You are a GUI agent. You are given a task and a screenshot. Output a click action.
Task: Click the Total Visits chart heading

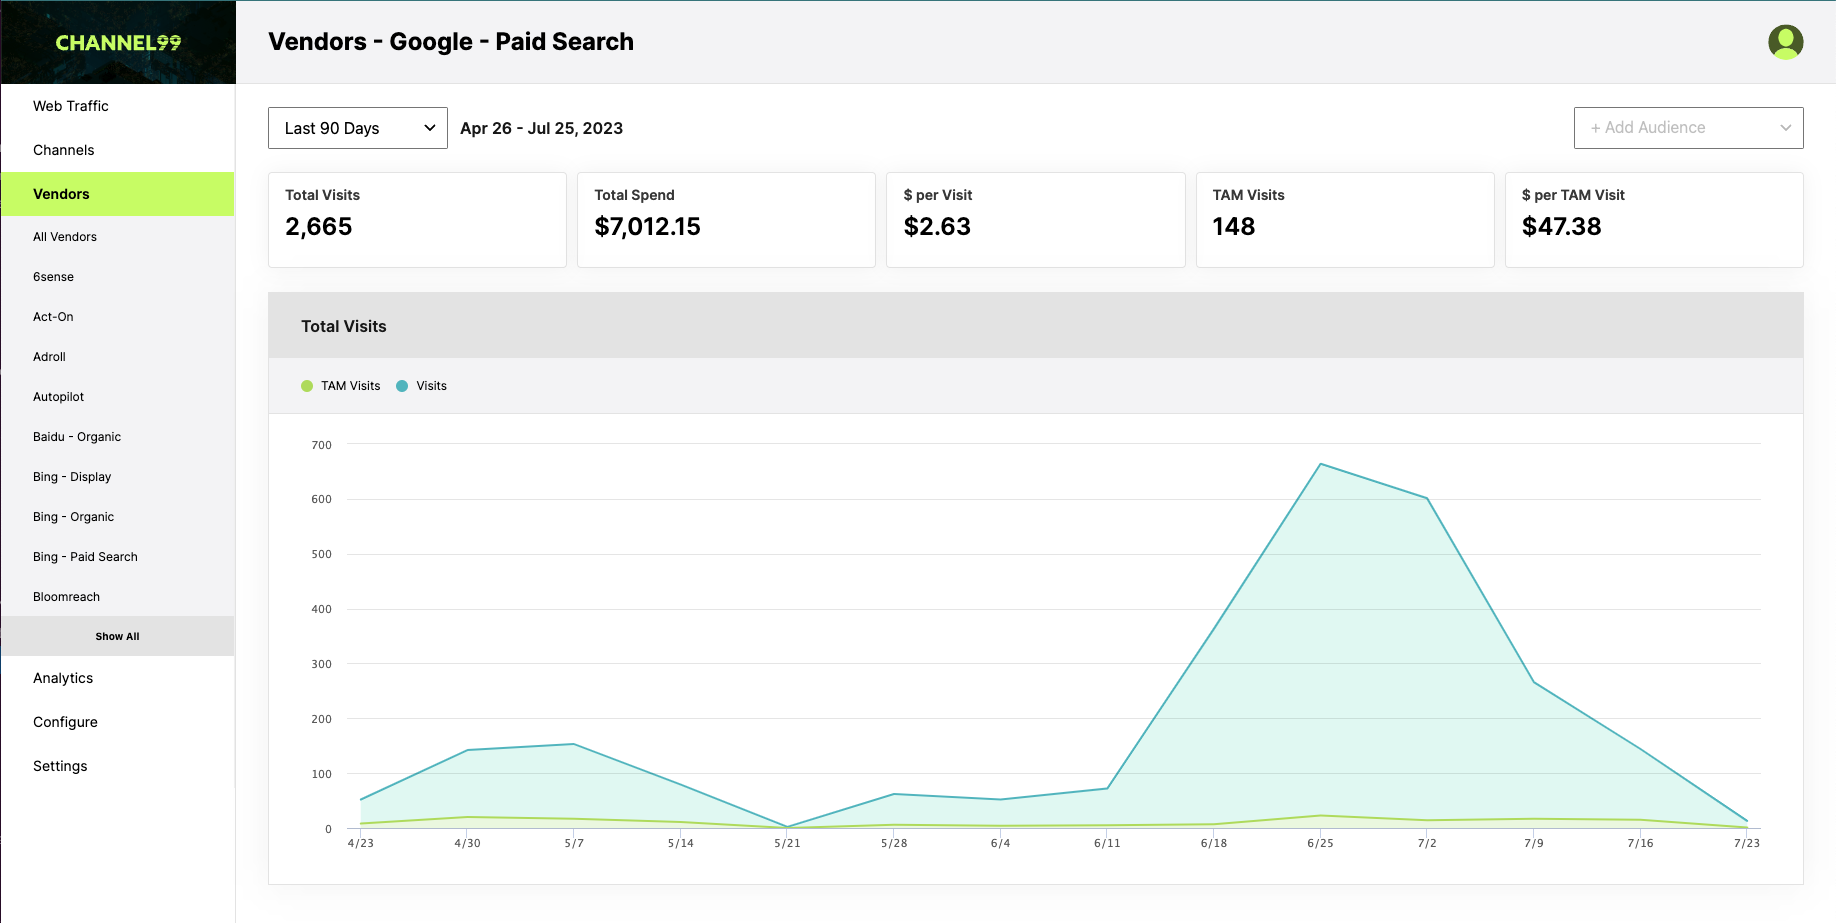(344, 326)
